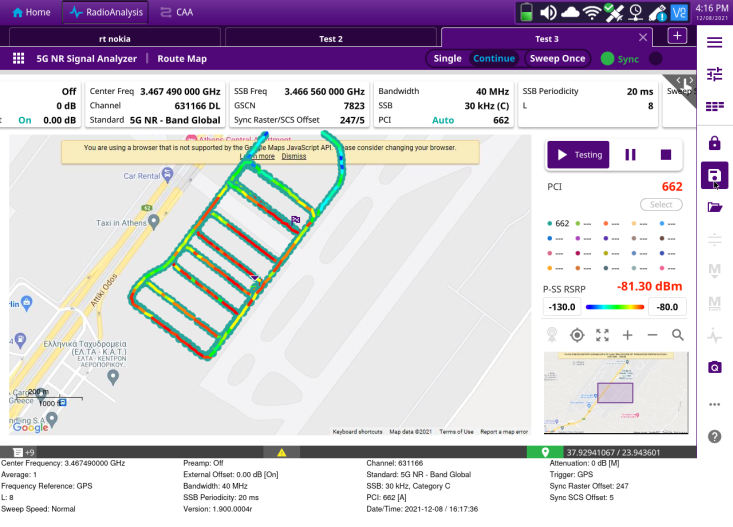
Task: Take a screenshot with the camera icon
Action: [714, 367]
